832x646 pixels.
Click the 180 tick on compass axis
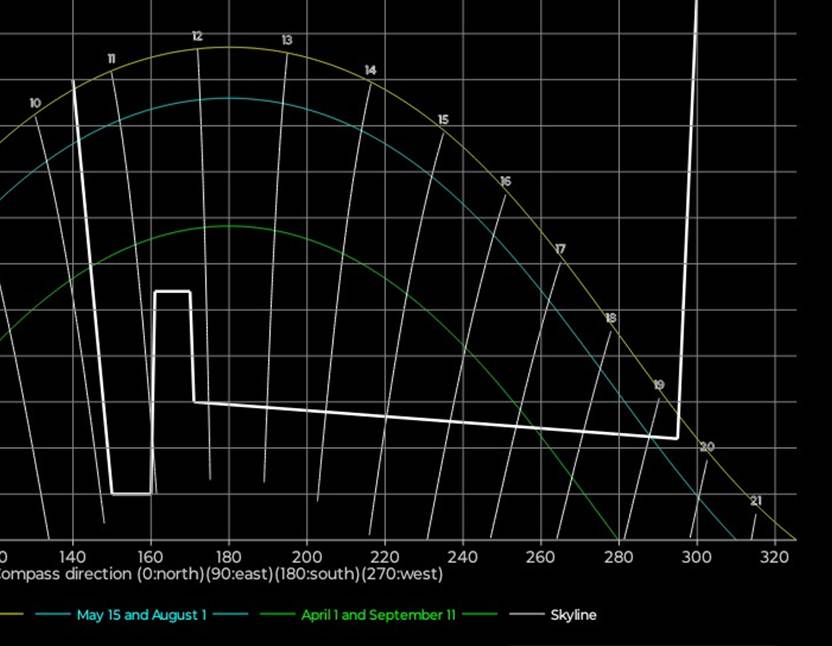tap(228, 556)
